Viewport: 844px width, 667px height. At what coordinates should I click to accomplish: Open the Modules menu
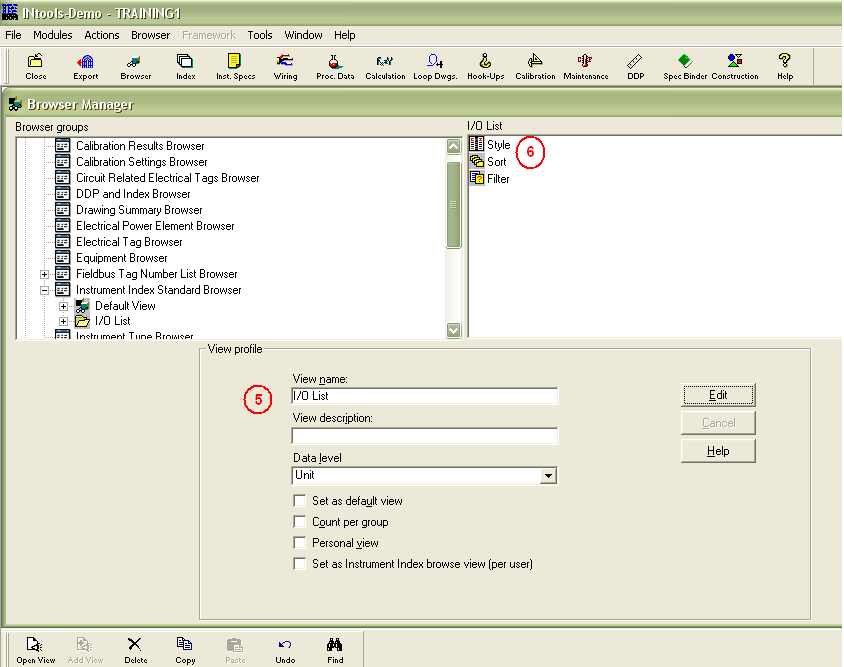click(x=52, y=34)
